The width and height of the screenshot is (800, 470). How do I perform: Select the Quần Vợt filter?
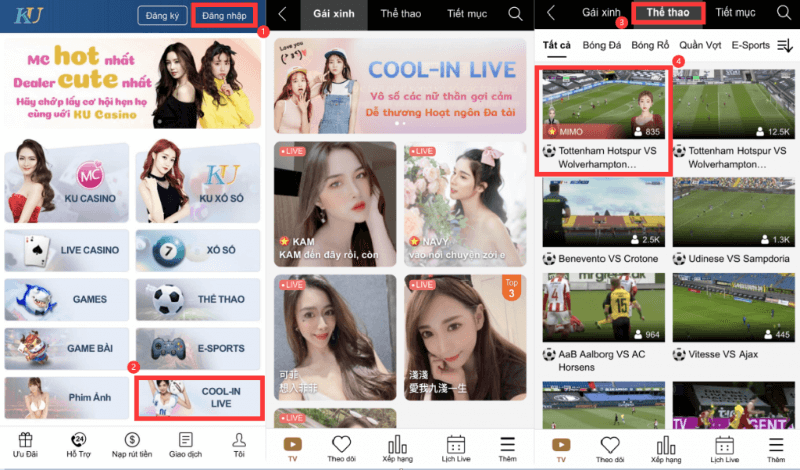[700, 45]
